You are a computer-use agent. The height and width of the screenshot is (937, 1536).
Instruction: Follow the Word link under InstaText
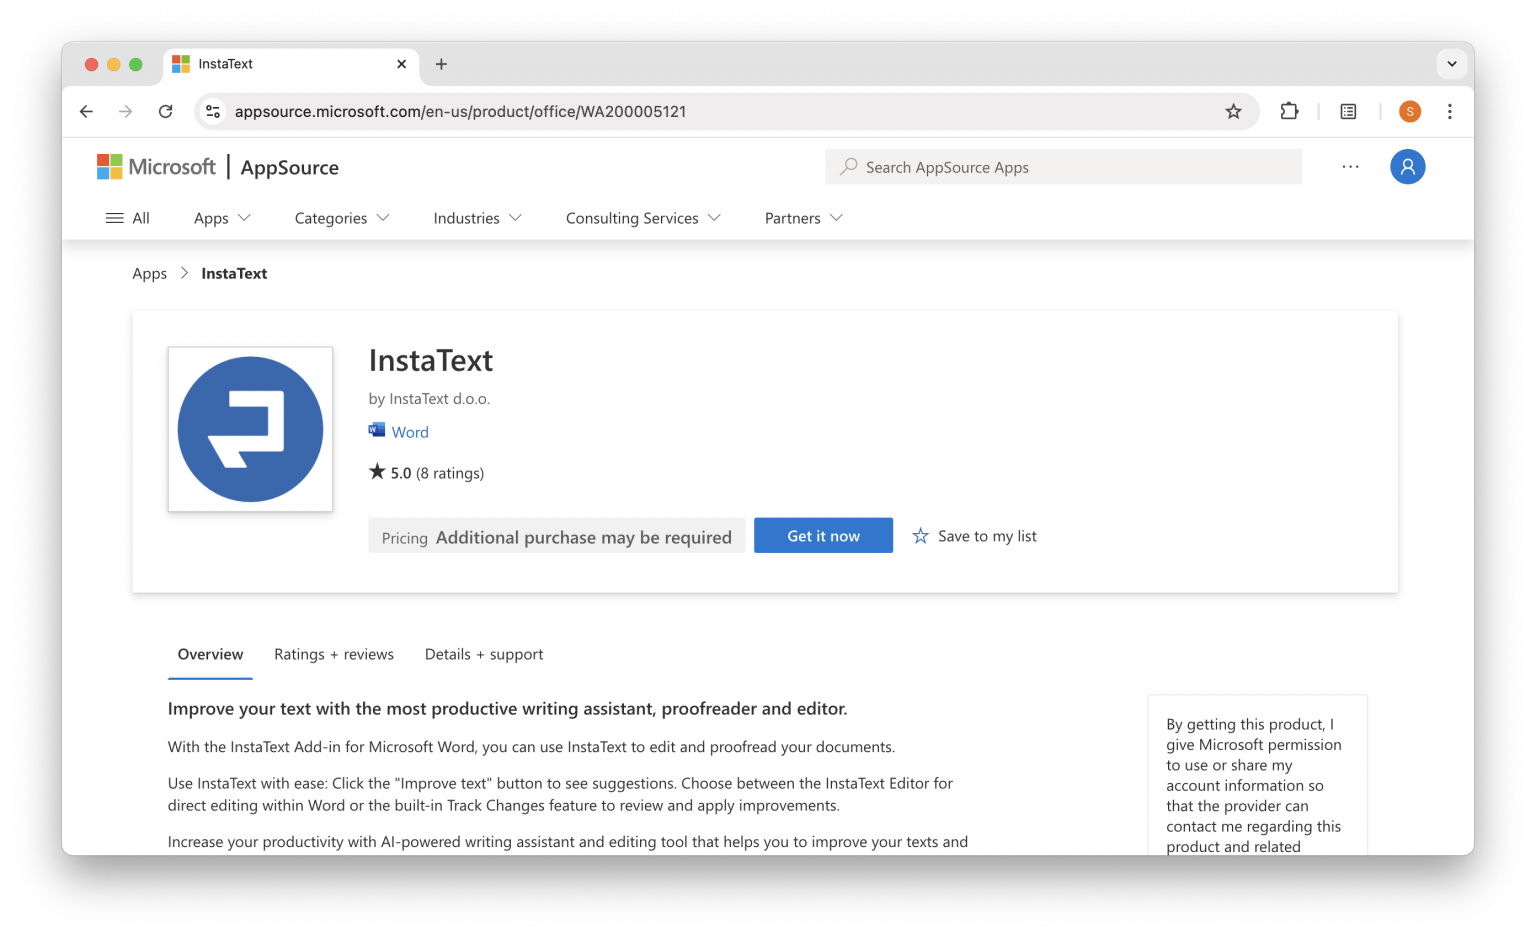tap(410, 431)
